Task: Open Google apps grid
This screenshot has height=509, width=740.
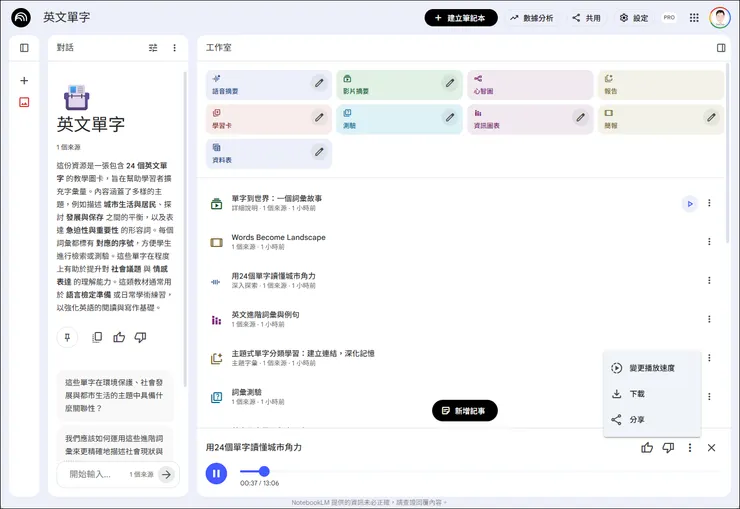Action: tap(694, 18)
